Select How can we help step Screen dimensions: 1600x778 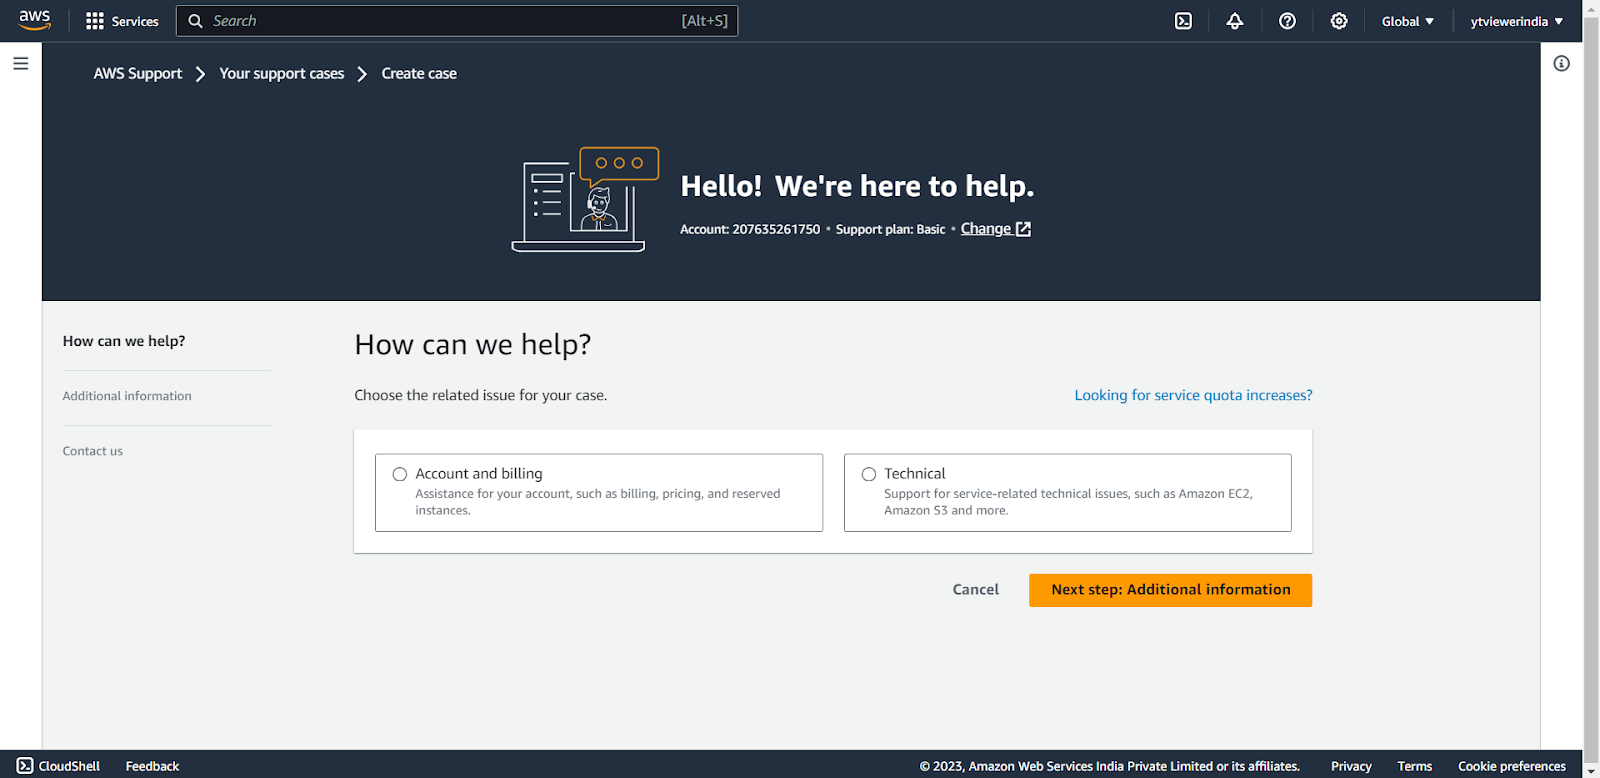(x=124, y=341)
